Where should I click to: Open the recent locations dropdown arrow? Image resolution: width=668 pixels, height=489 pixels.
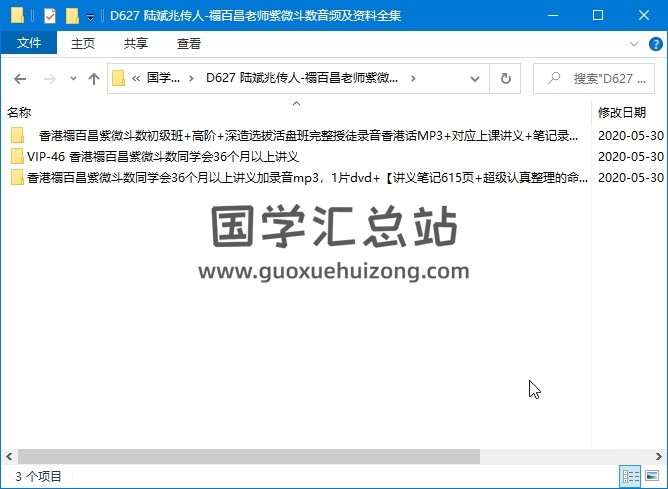tap(73, 78)
